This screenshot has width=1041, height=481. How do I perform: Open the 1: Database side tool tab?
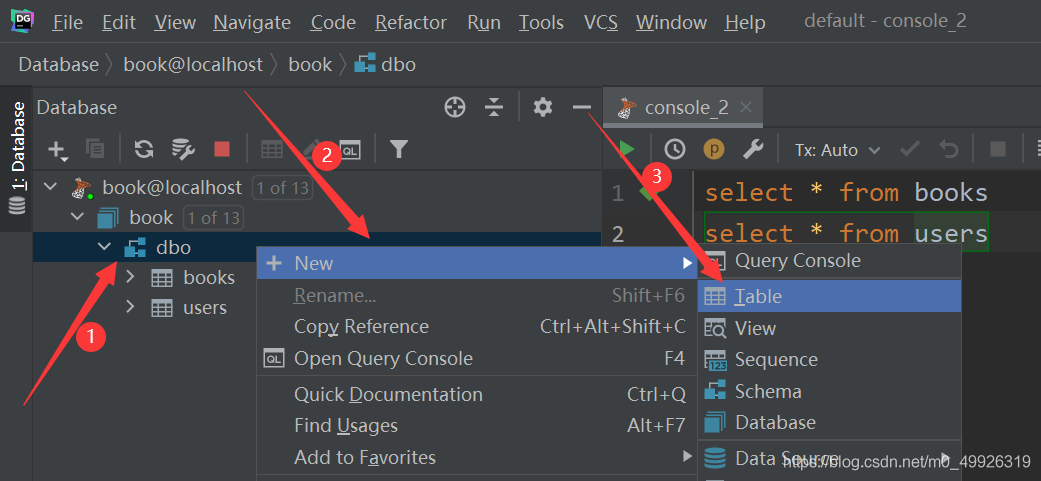(17, 159)
